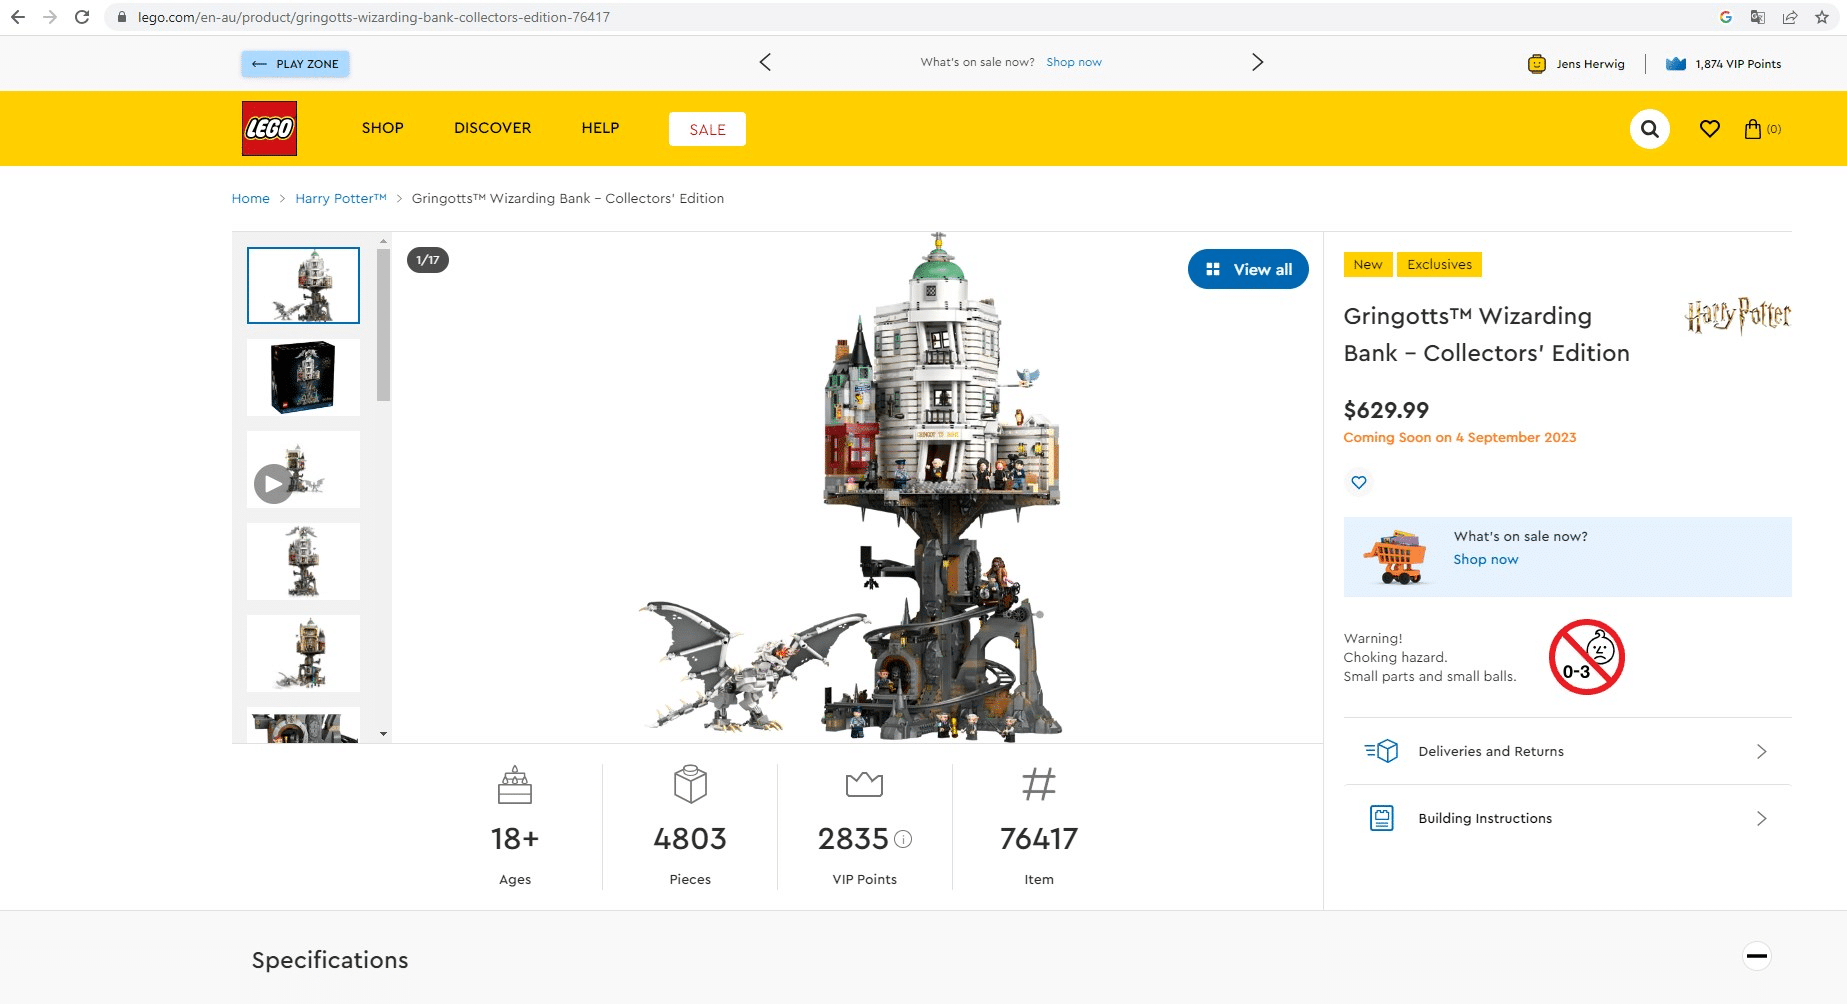Click the Building Instructions chevron arrow

coord(1762,818)
